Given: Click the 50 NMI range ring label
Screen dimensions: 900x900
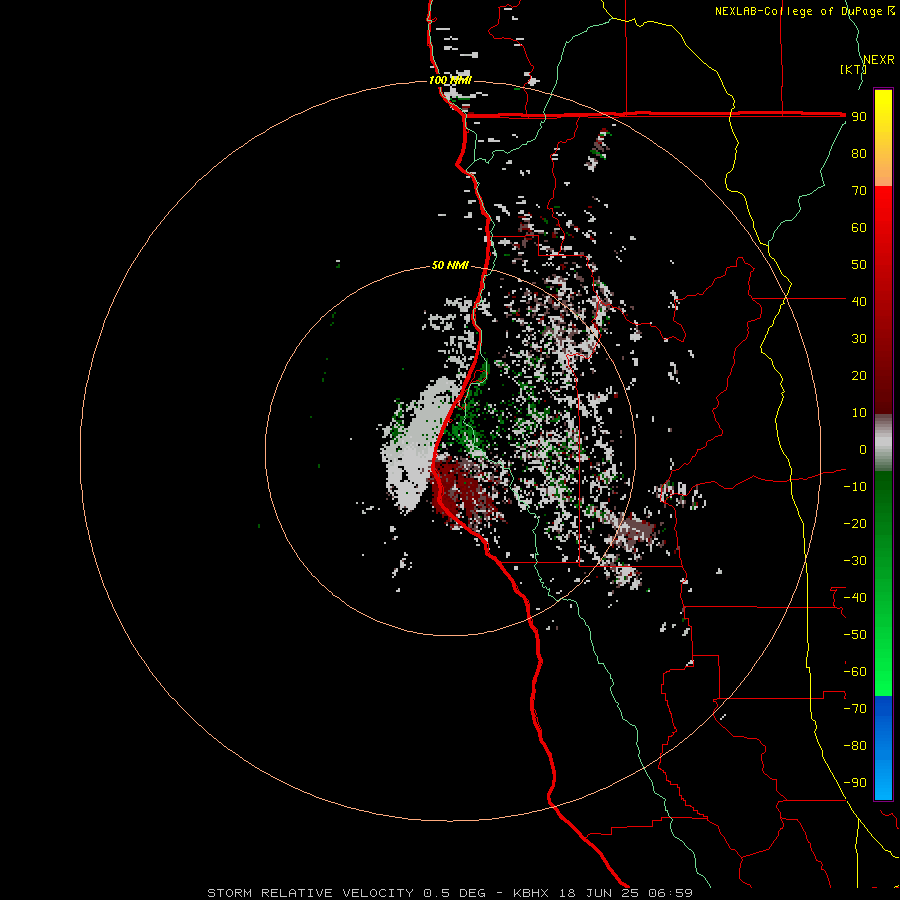Looking at the screenshot, I should coord(450,265).
